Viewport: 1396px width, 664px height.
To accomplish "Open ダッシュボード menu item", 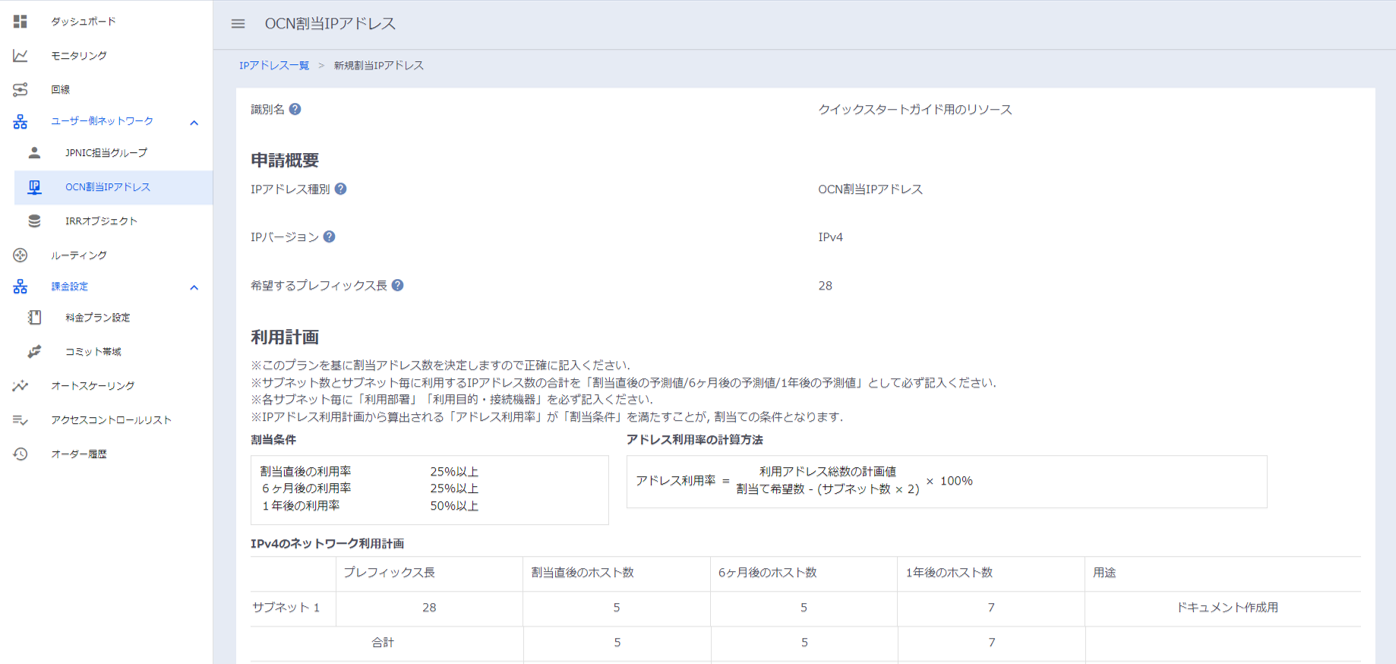I will pyautogui.click(x=83, y=21).
